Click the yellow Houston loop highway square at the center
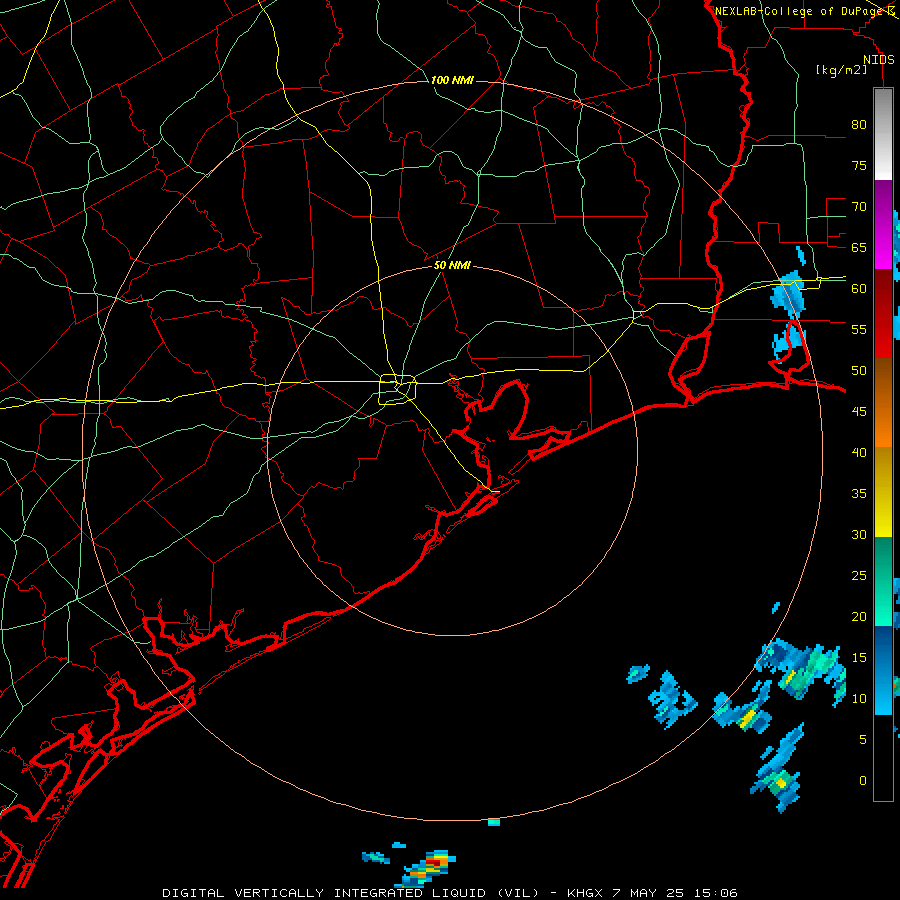The height and width of the screenshot is (900, 900). (398, 389)
